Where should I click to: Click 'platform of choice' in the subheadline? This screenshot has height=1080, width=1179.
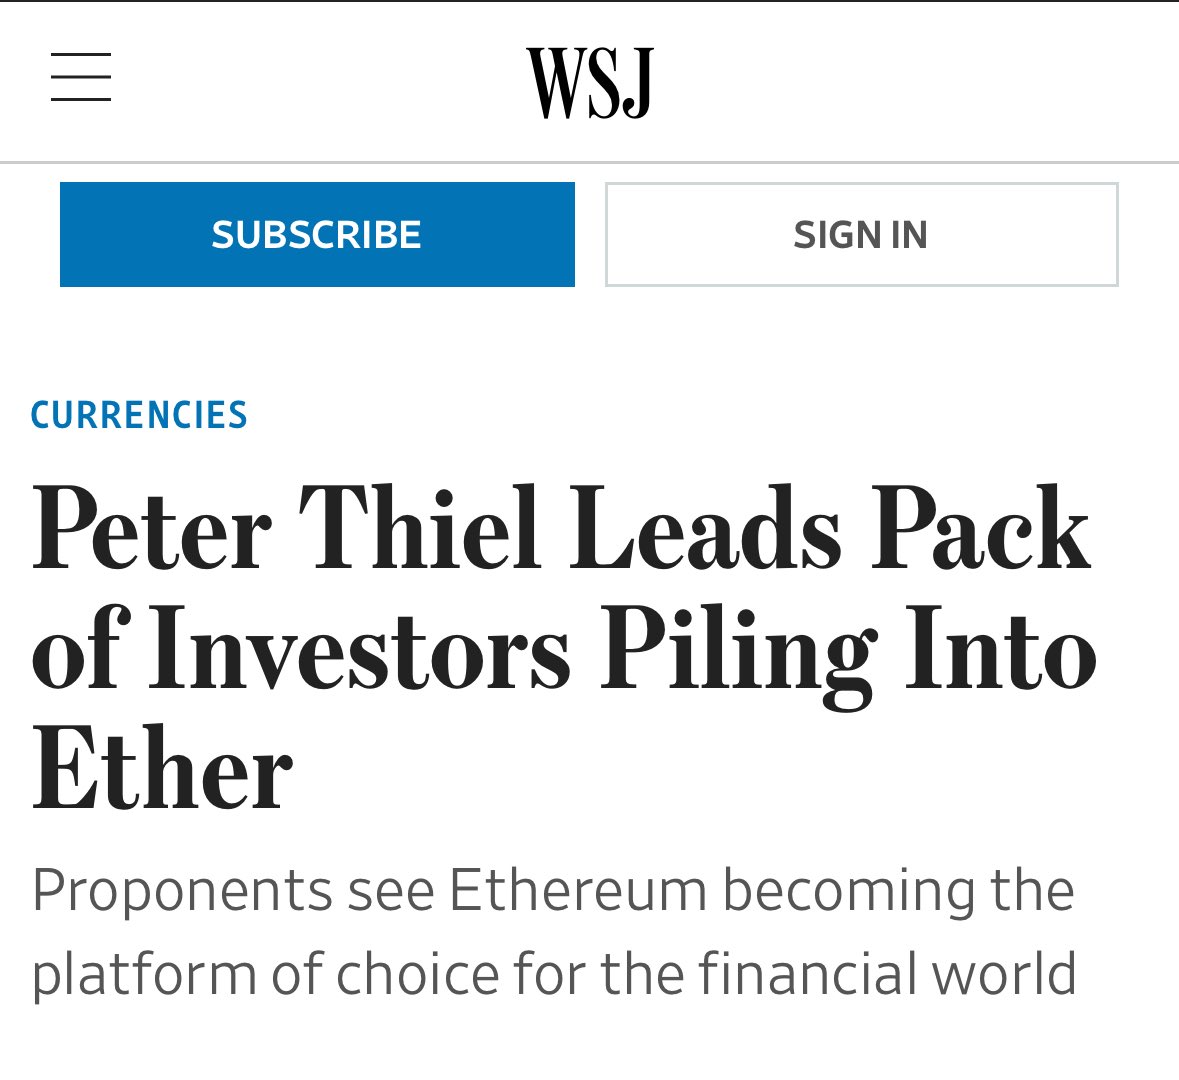click(265, 975)
